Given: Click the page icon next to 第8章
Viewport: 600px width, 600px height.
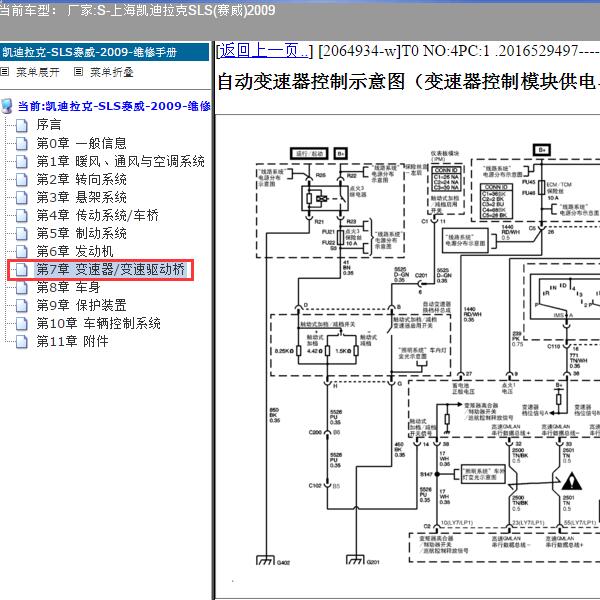Looking at the screenshot, I should (x=22, y=287).
